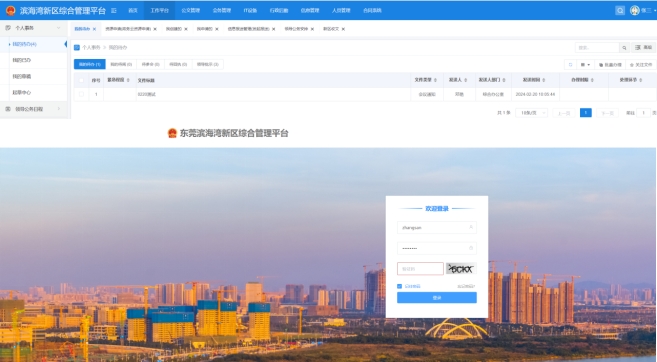Image resolution: width=657 pixels, height=362 pixels.
Task: Click the forgot-password link on login card
Action: click(466, 286)
